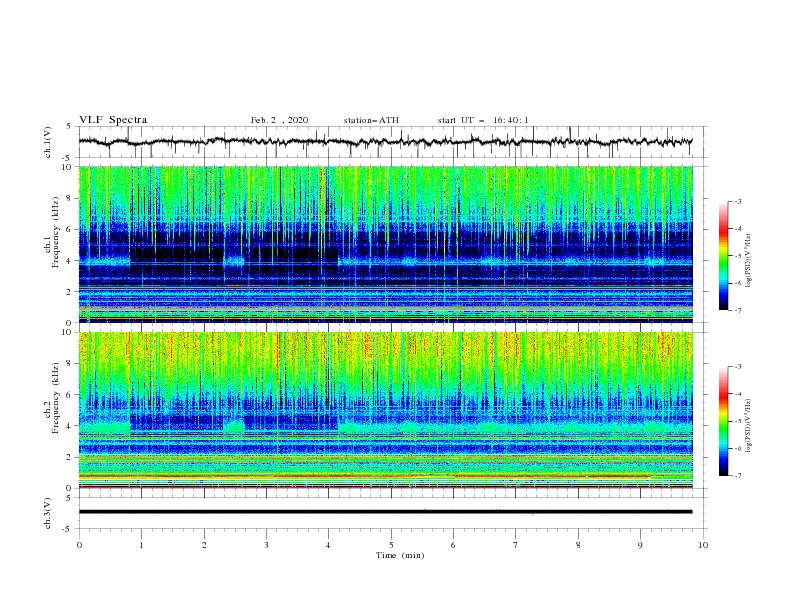Image resolution: width=792 pixels, height=612 pixels.
Task: Click the log(PSD) label beside ch.2 color bar
Action: tap(749, 426)
